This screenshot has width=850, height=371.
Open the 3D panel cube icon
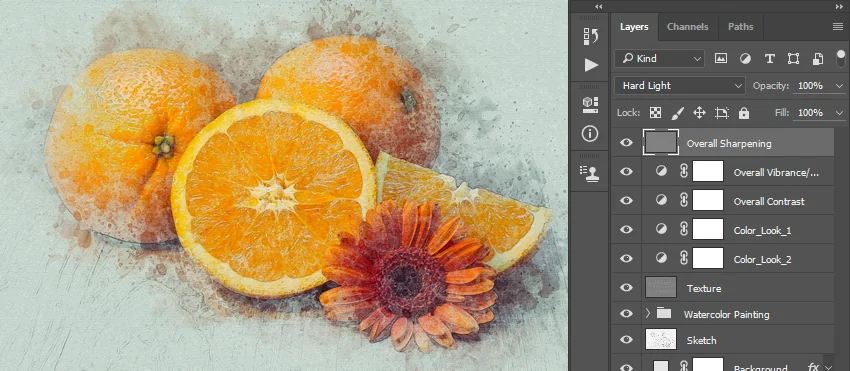click(x=590, y=104)
